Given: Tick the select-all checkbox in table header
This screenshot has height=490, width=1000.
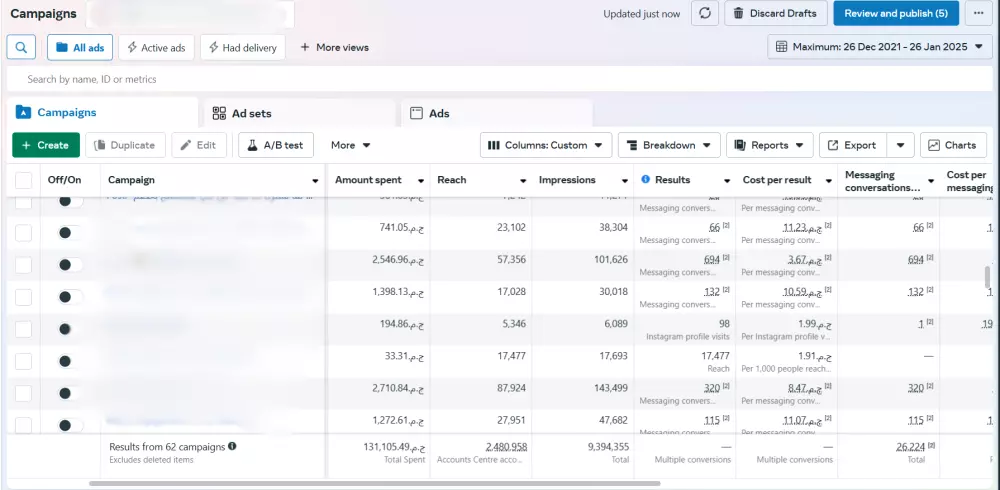Looking at the screenshot, I should point(23,180).
